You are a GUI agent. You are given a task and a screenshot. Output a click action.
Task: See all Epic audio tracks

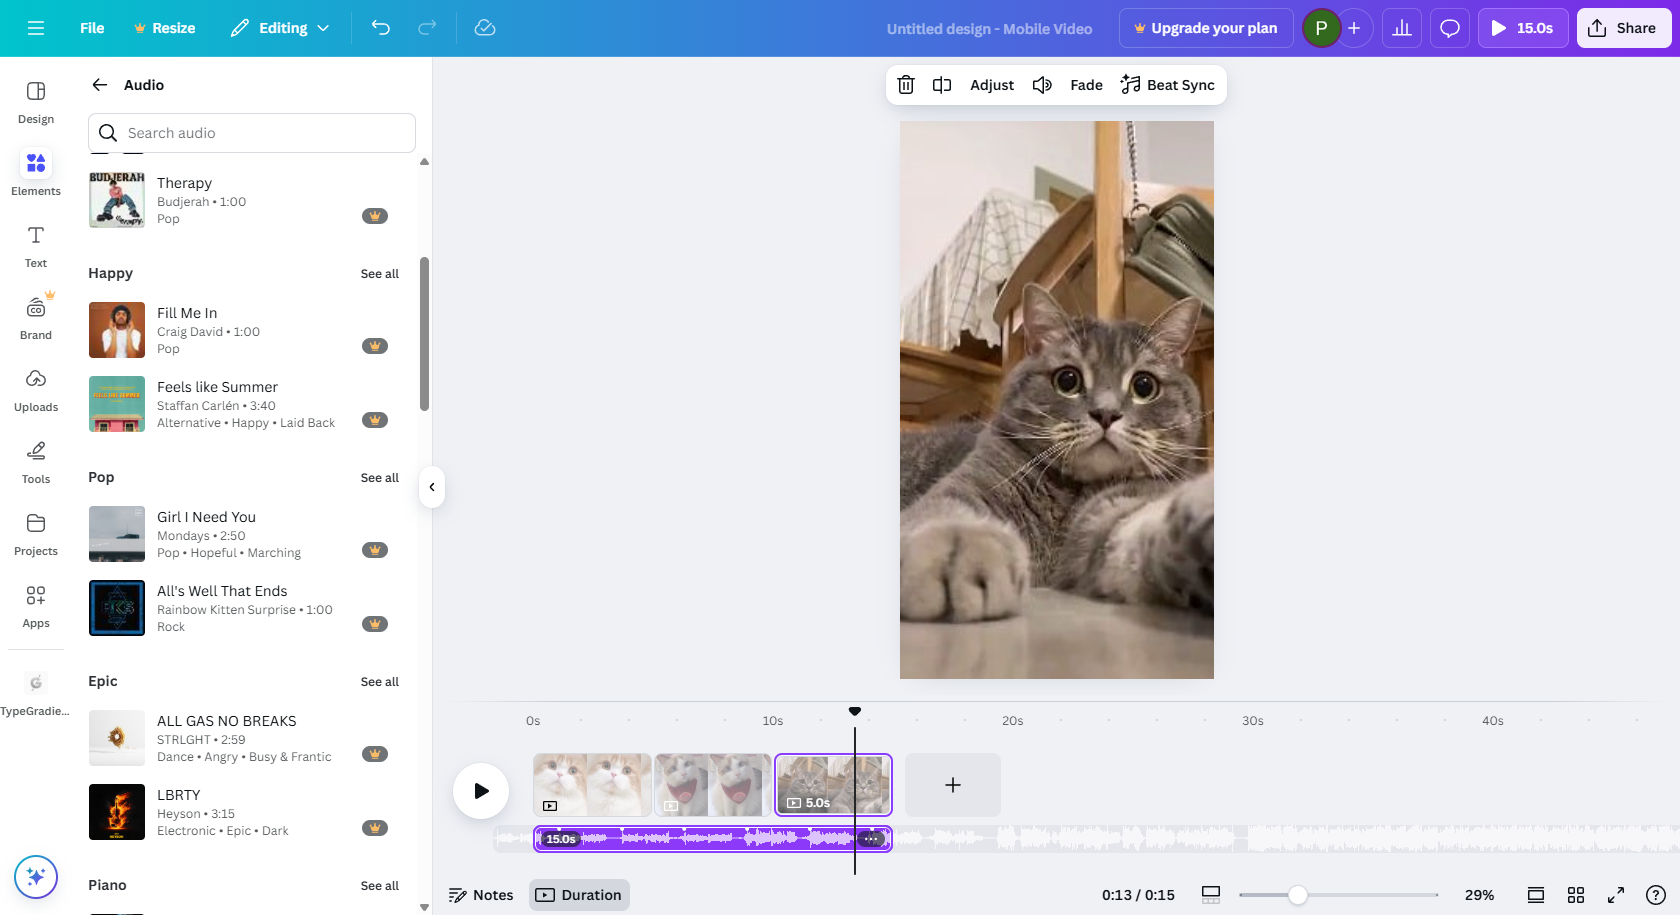pos(379,682)
